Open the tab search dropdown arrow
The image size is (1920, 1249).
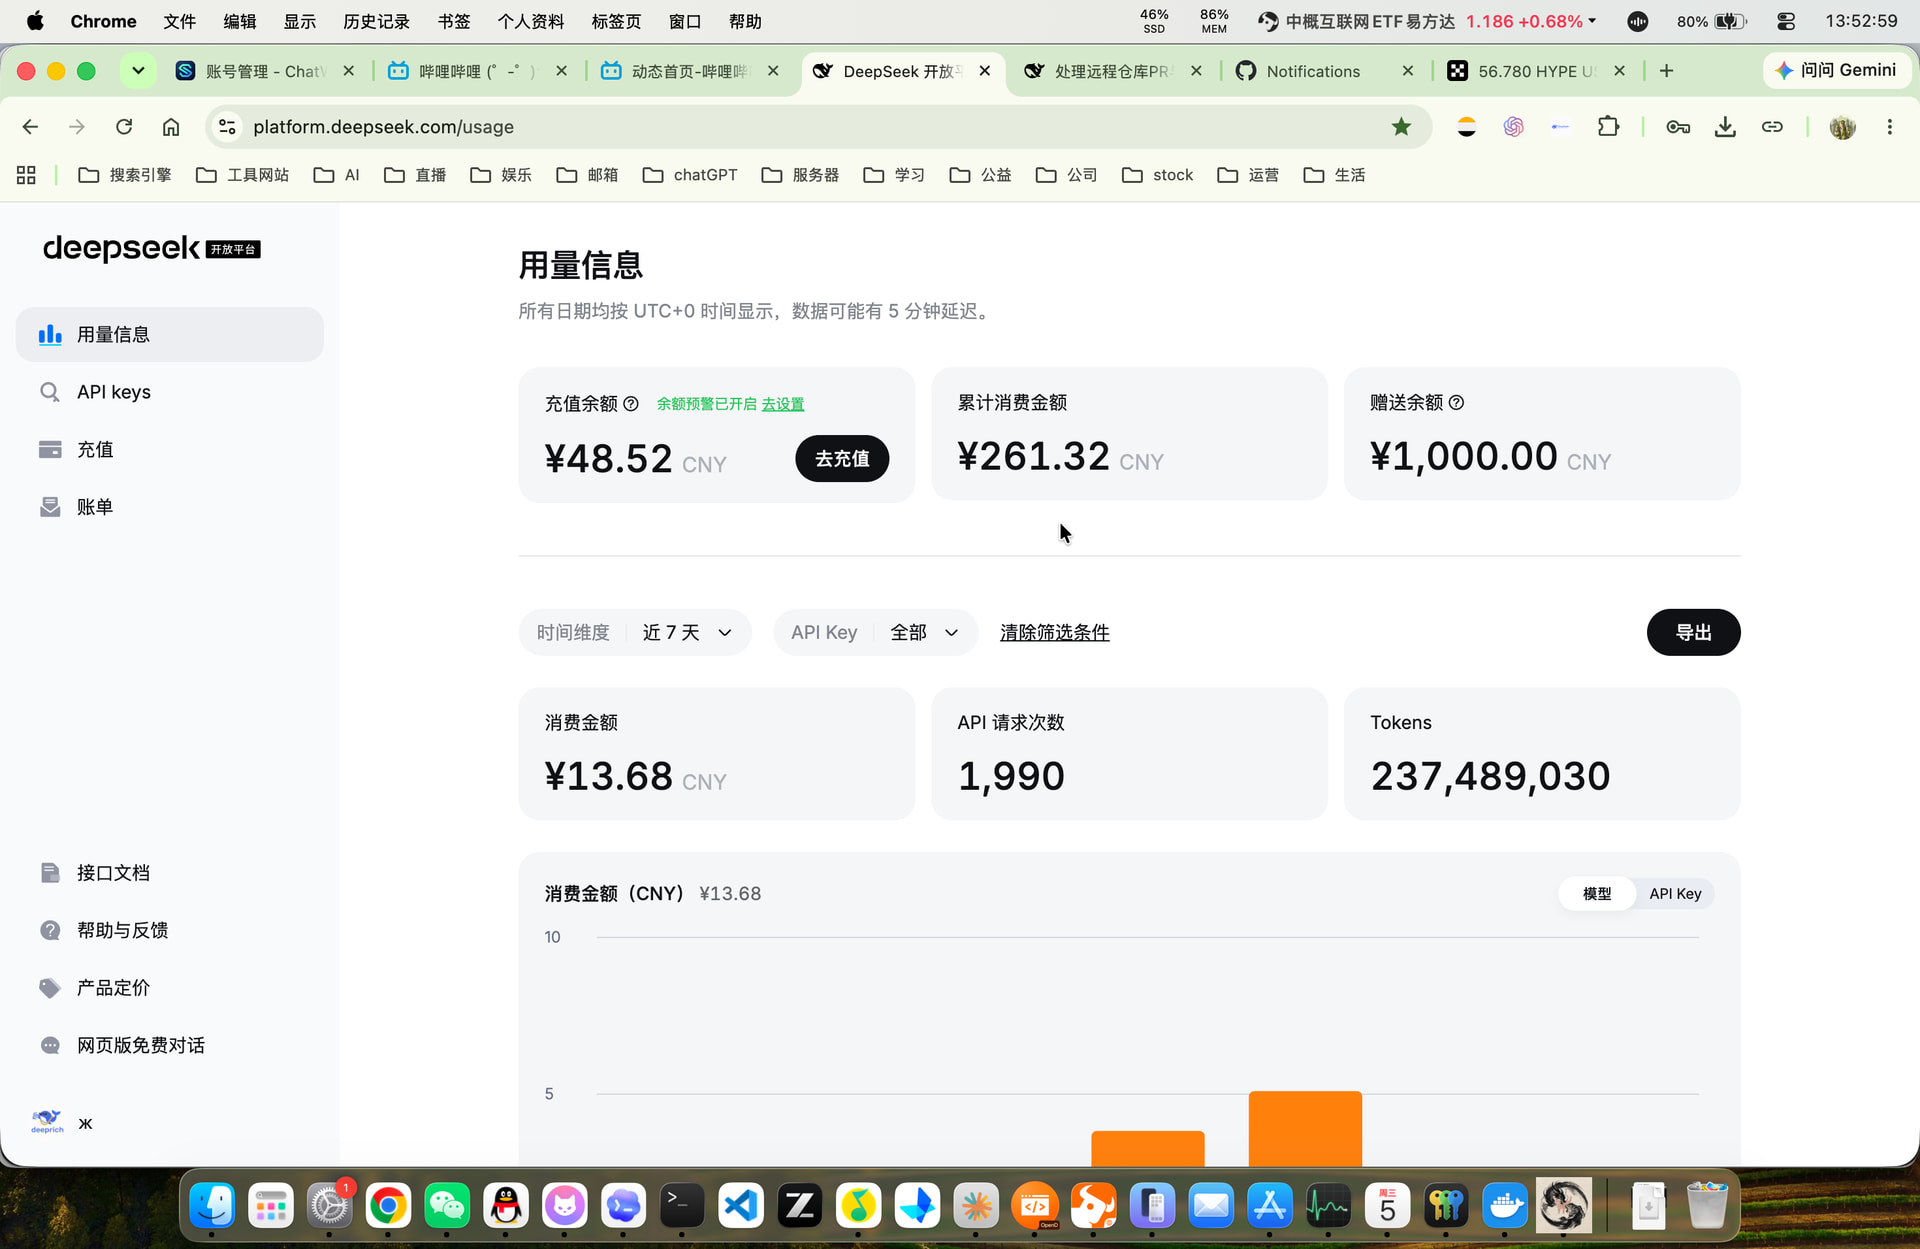click(x=138, y=70)
